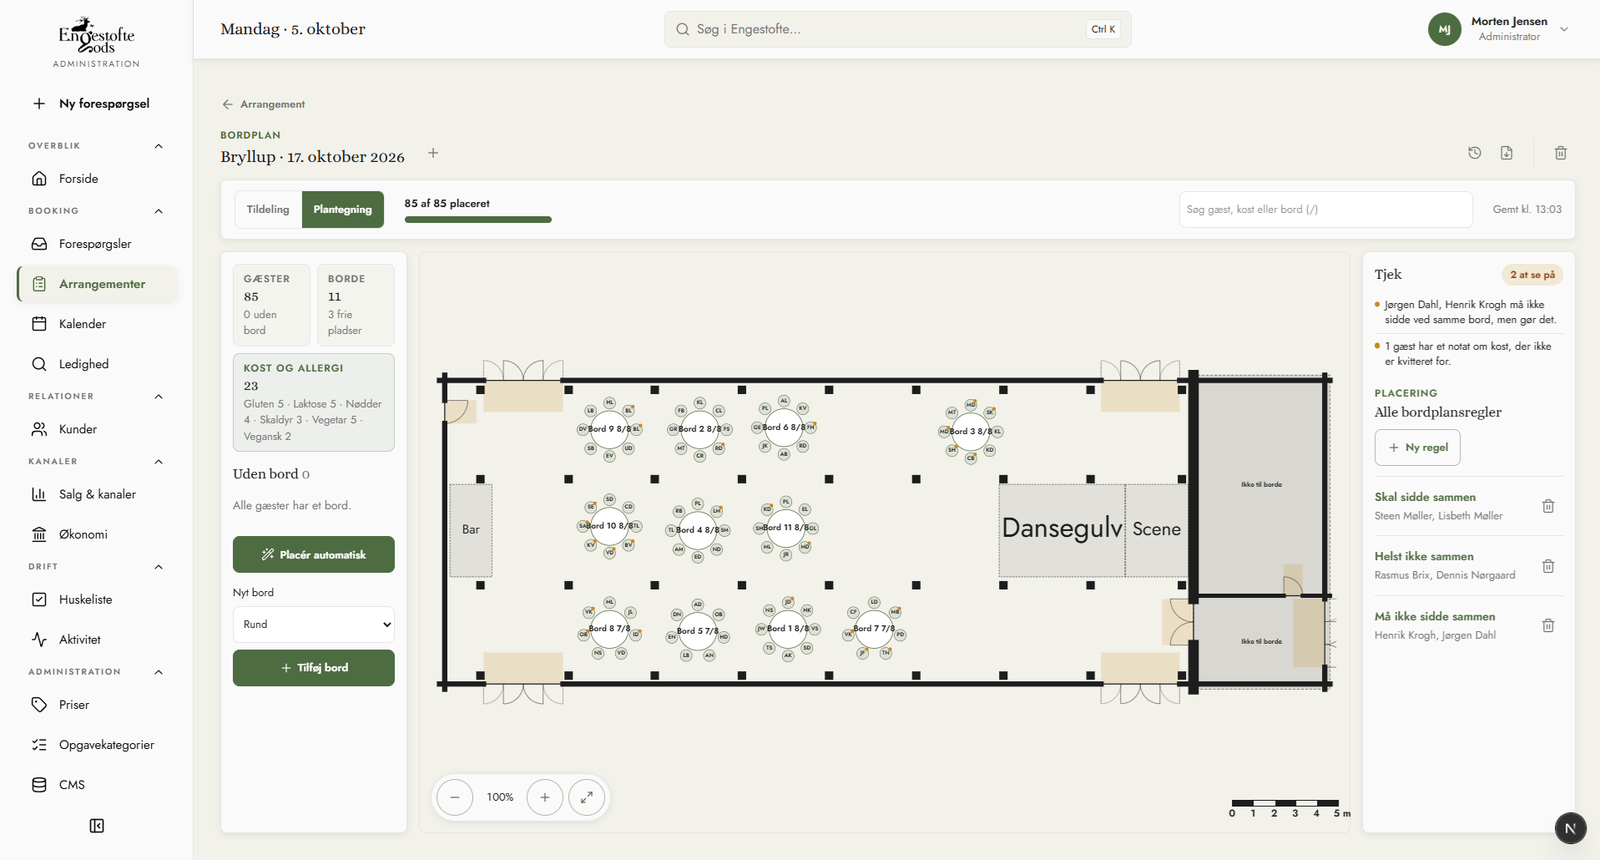Open Aktivitet in the sidebar
Screen dimensions: 1600x860
click(x=97, y=640)
